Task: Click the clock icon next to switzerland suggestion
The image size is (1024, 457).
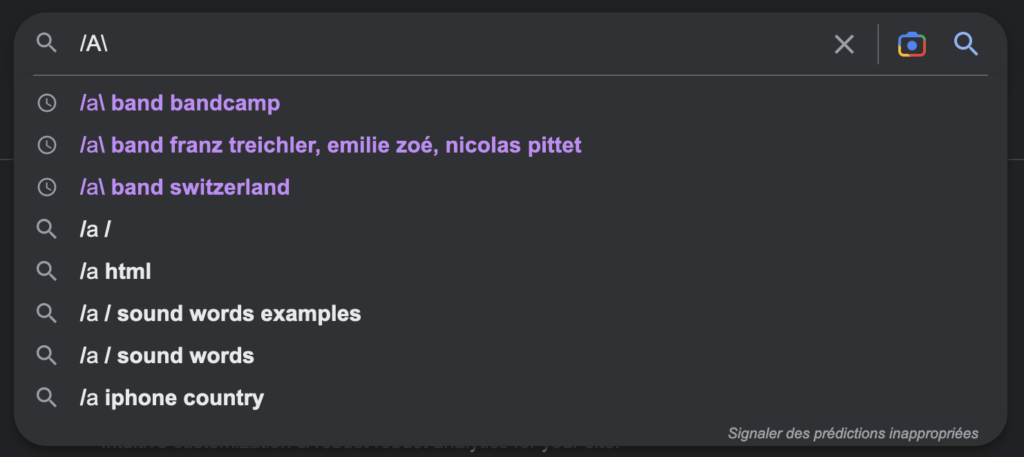Action: tap(46, 187)
